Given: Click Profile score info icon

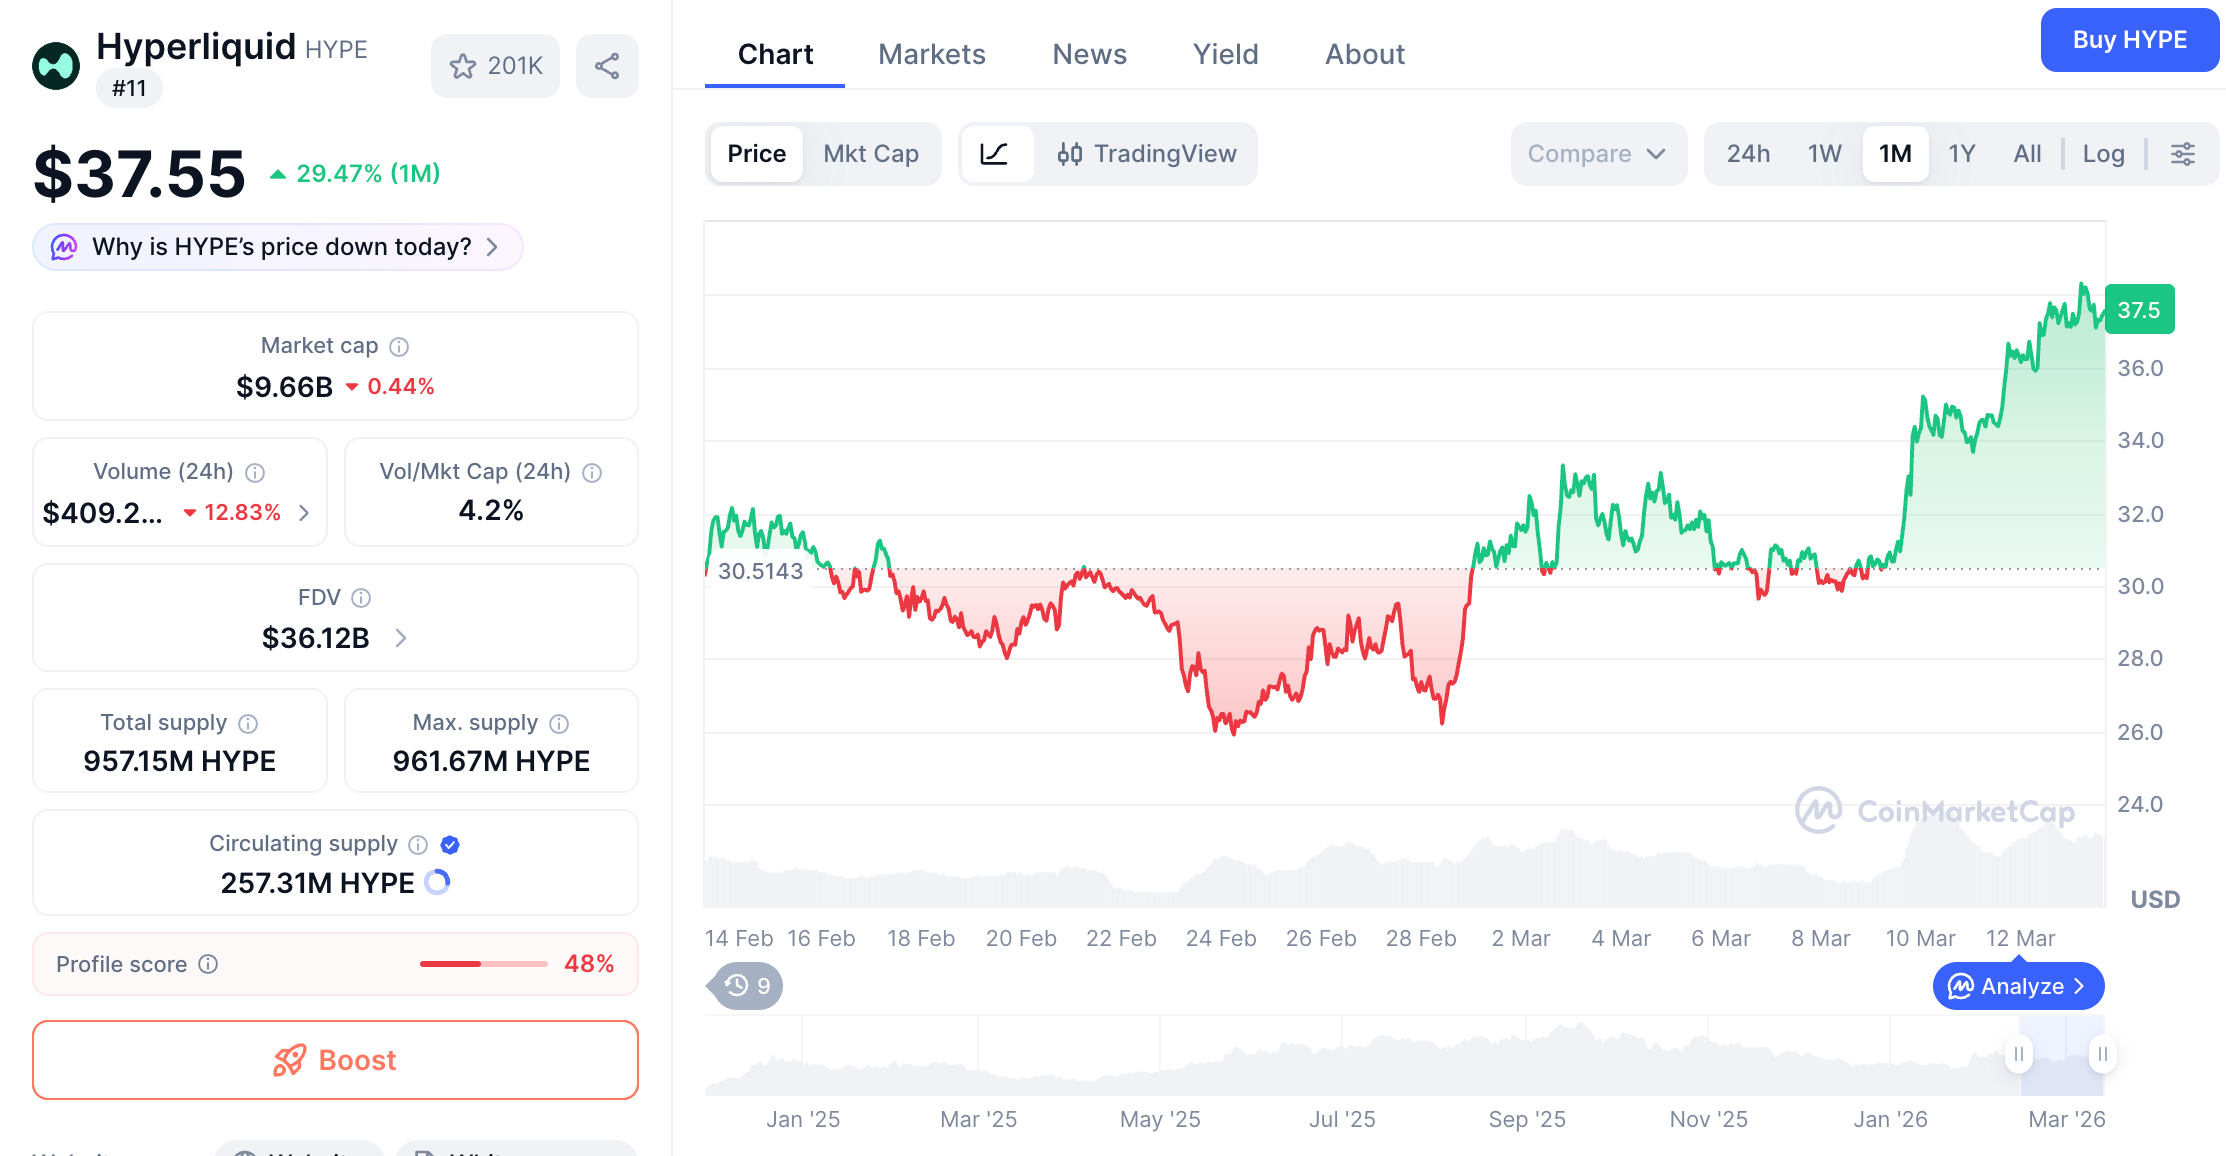Looking at the screenshot, I should coord(208,964).
